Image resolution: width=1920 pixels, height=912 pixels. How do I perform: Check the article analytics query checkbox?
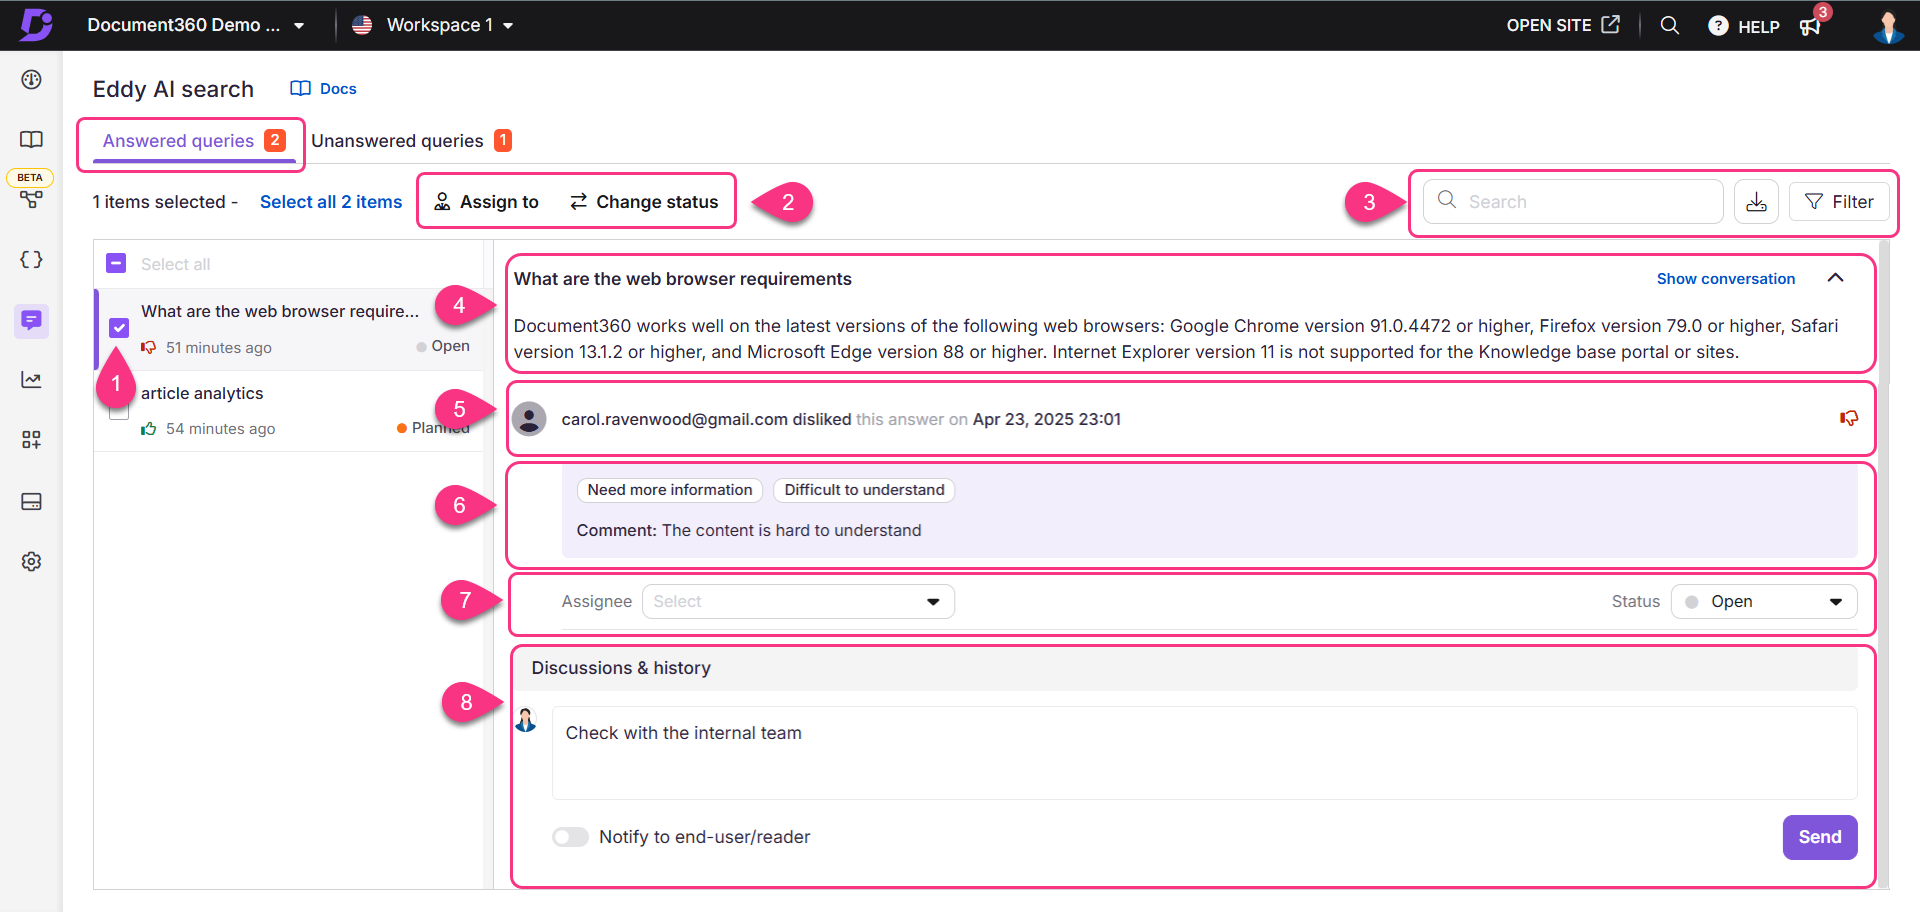(x=119, y=410)
